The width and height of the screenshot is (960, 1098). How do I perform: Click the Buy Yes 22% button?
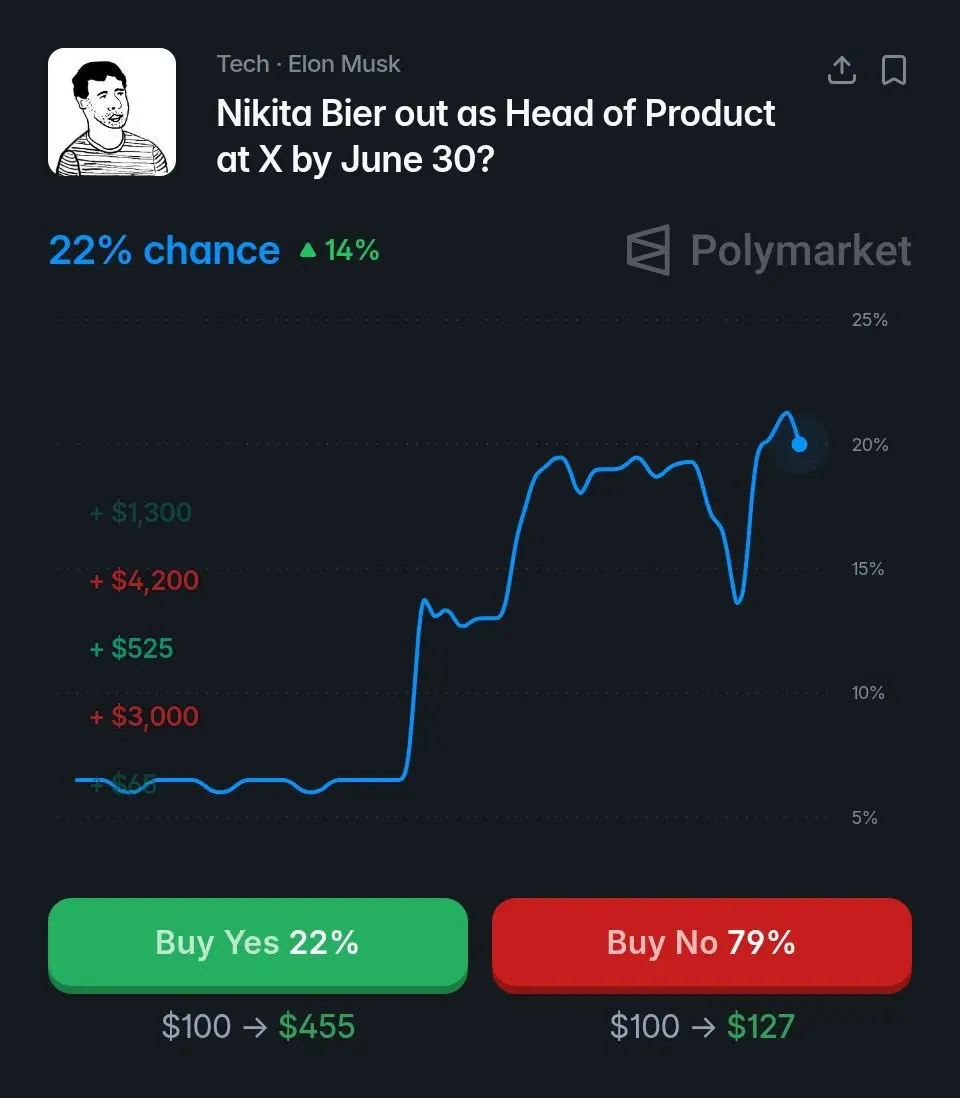(x=258, y=944)
